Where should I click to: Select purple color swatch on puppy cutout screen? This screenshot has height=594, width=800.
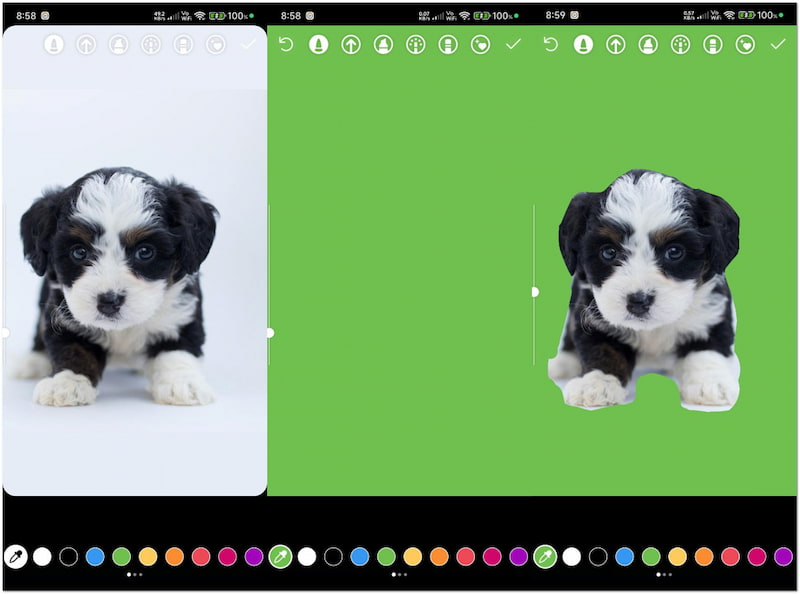point(783,556)
